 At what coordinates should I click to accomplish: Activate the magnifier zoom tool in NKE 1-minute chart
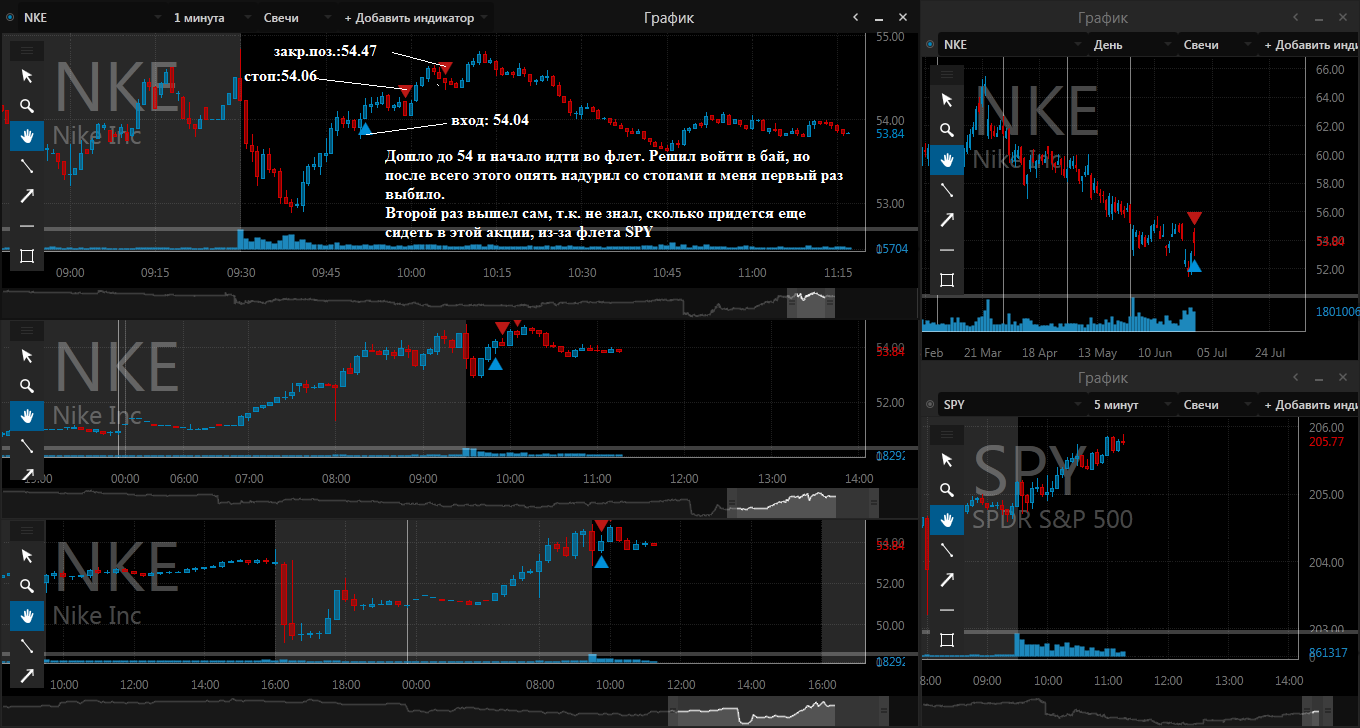(27, 106)
